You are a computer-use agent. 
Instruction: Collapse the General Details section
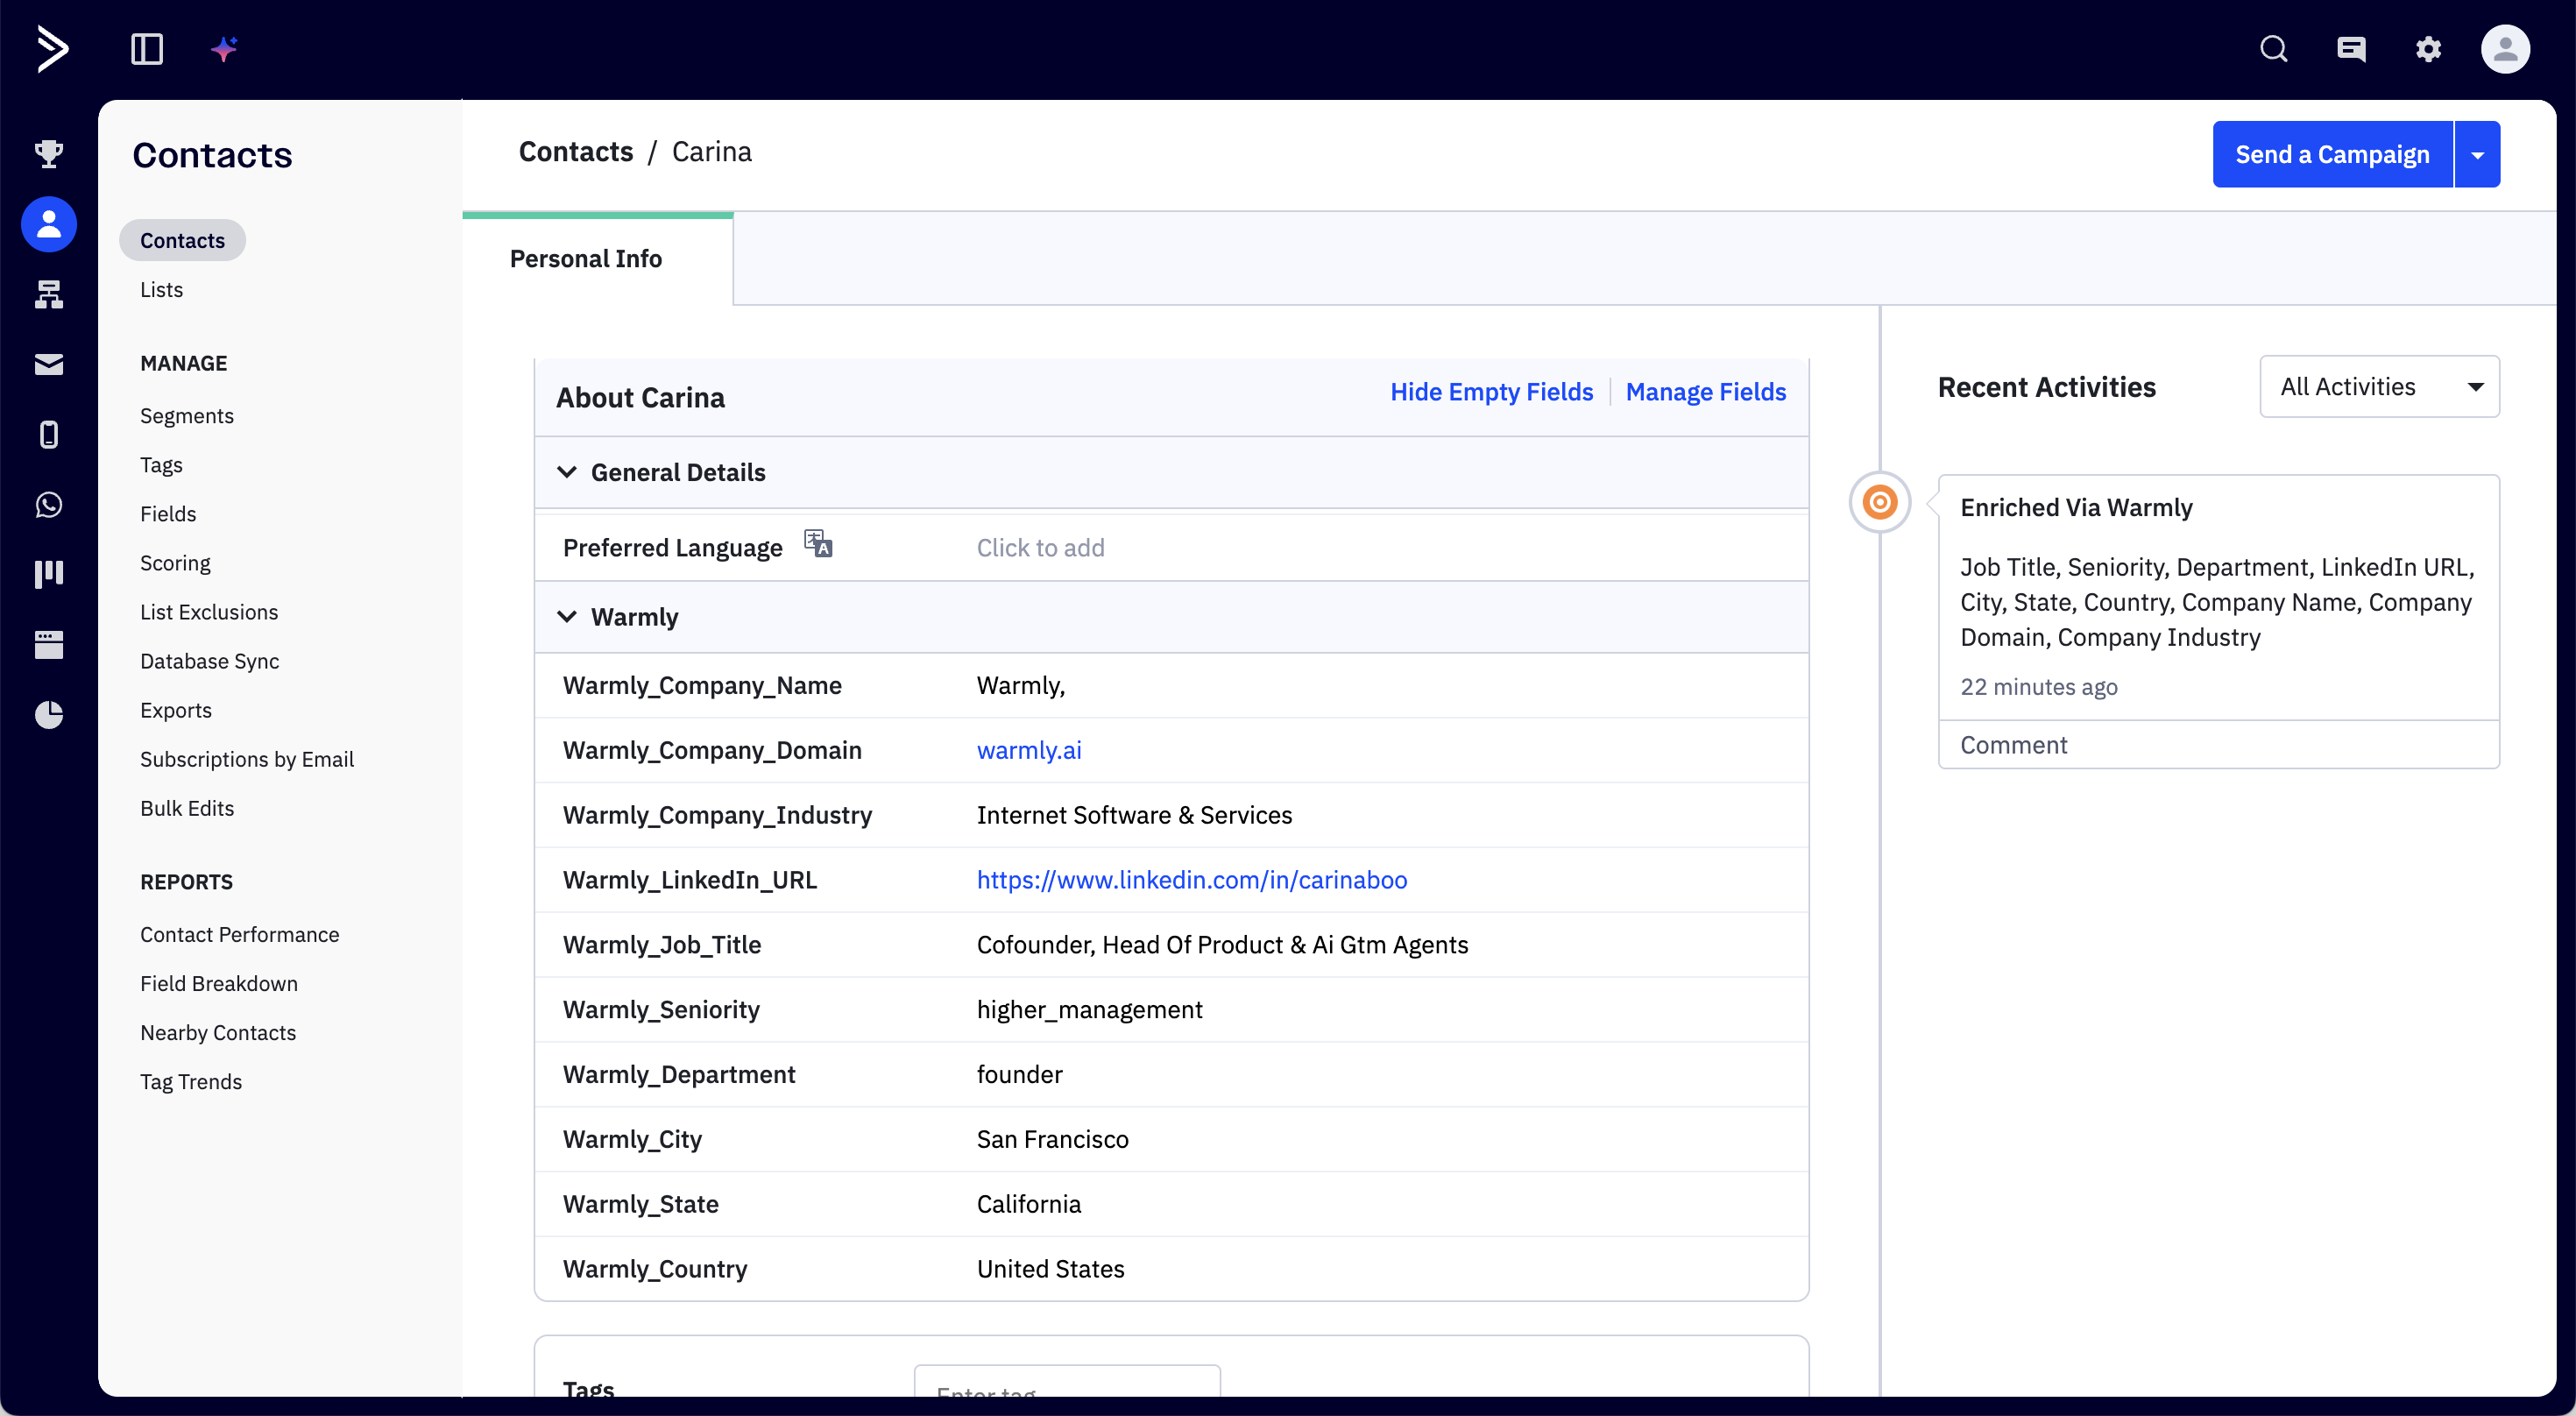[567, 472]
